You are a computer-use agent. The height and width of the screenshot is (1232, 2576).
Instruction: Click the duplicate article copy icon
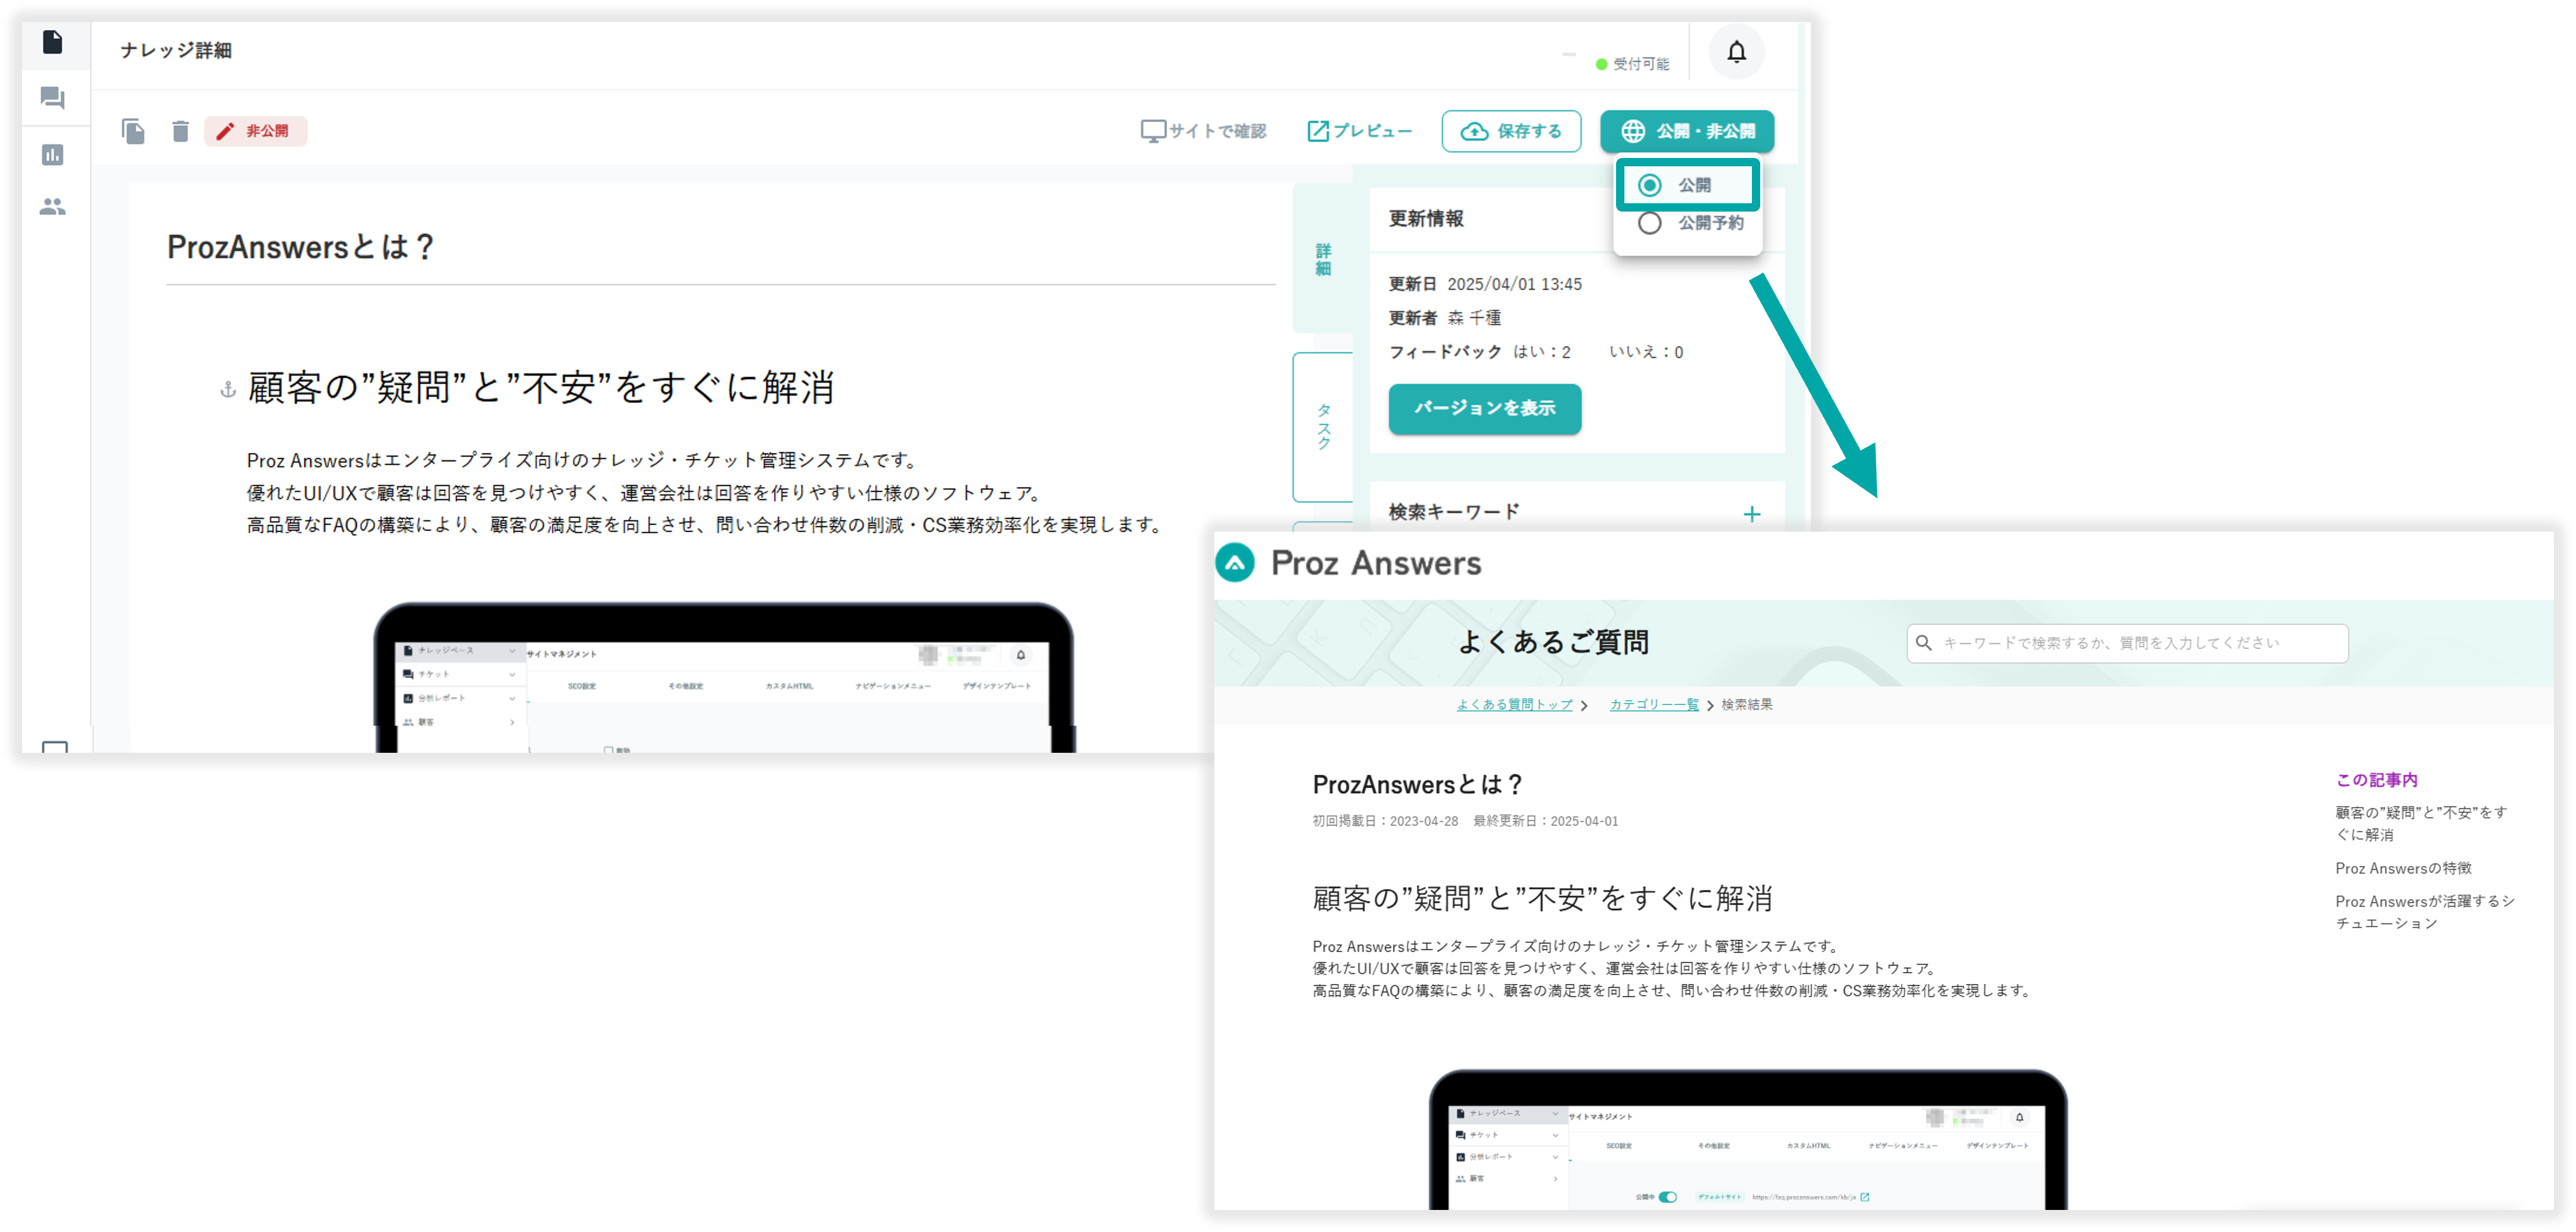point(133,131)
